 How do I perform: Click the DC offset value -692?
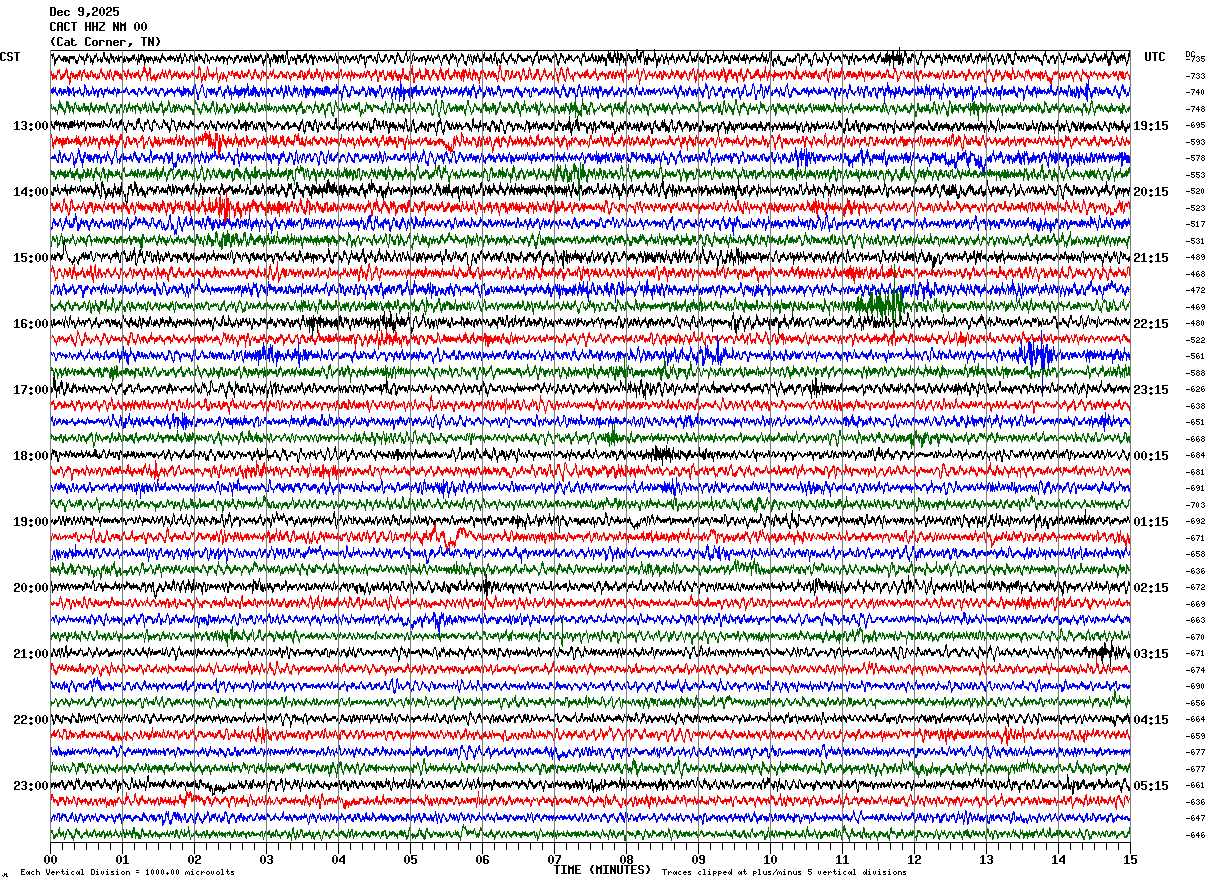pyautogui.click(x=1195, y=521)
